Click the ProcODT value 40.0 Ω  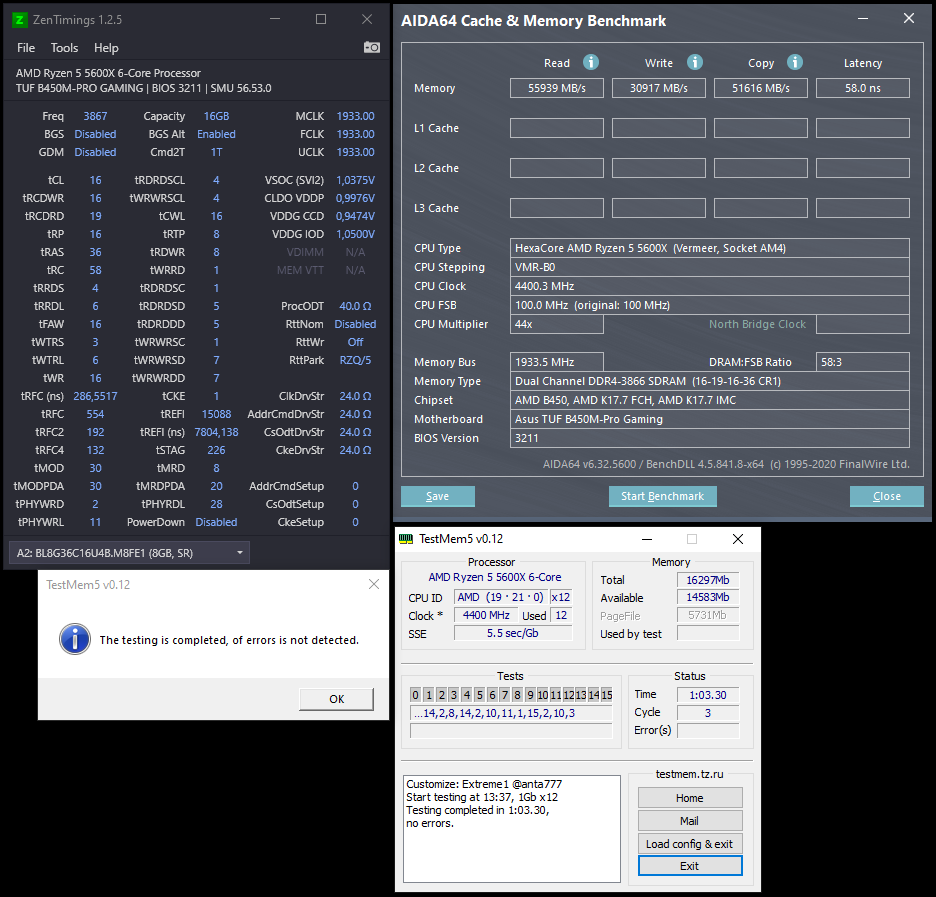355,306
